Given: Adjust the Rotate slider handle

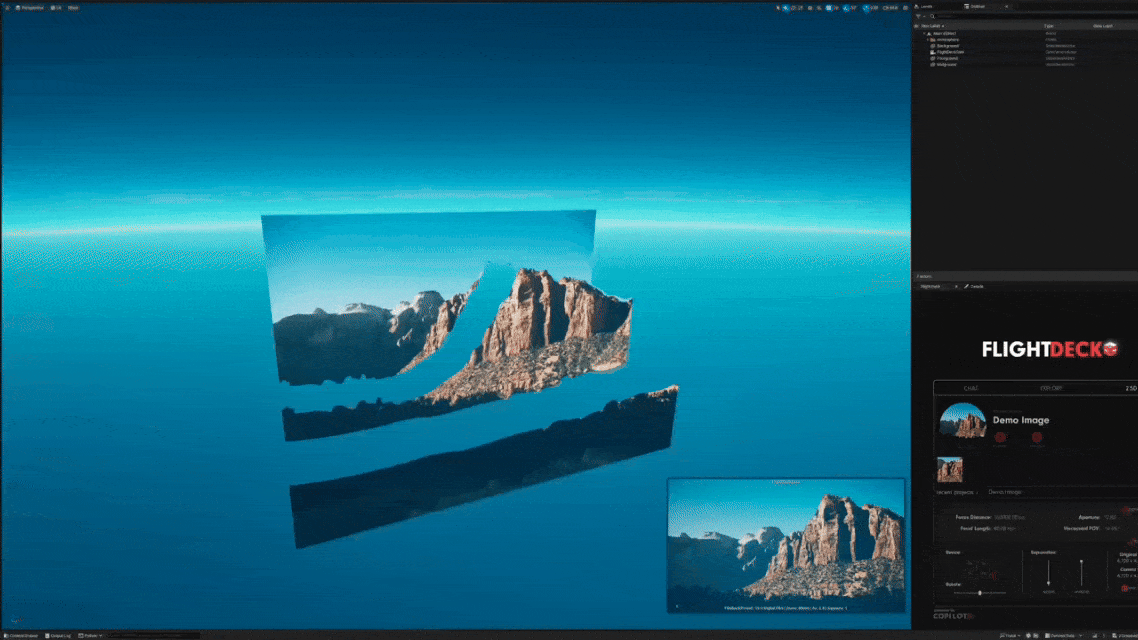Looking at the screenshot, I should point(980,593).
